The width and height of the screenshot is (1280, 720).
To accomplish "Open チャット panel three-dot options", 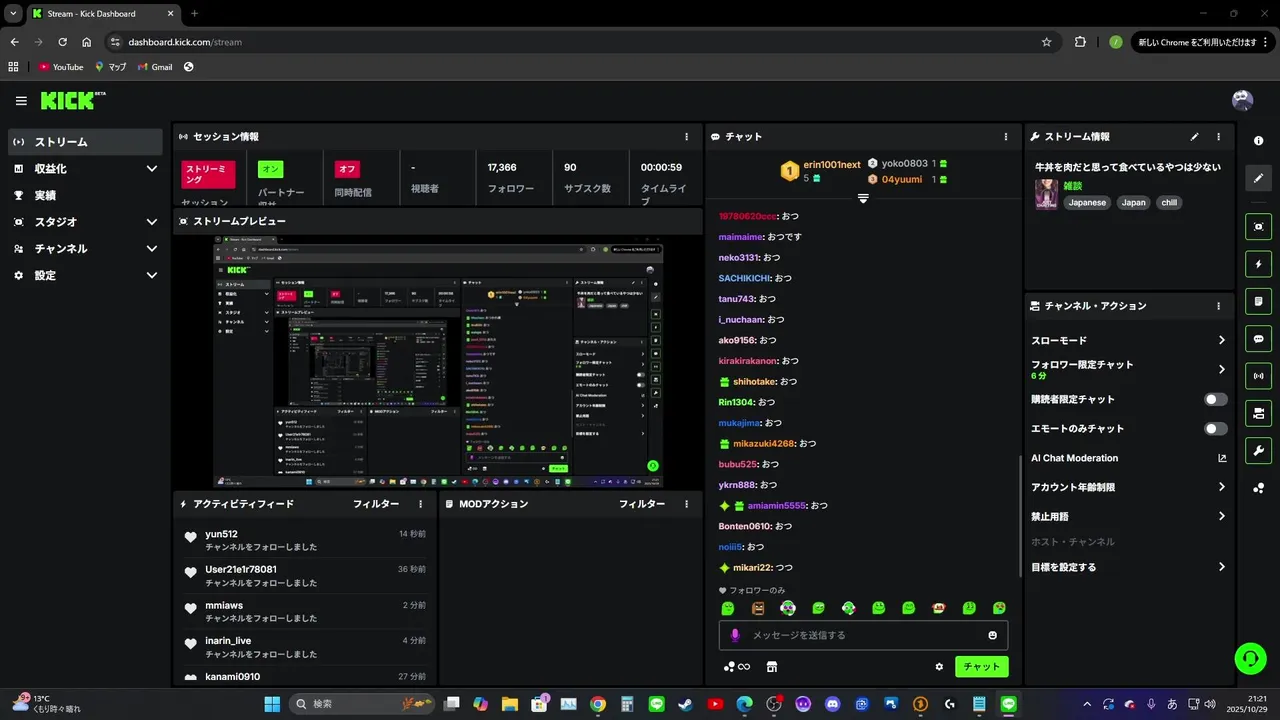I will click(1006, 137).
